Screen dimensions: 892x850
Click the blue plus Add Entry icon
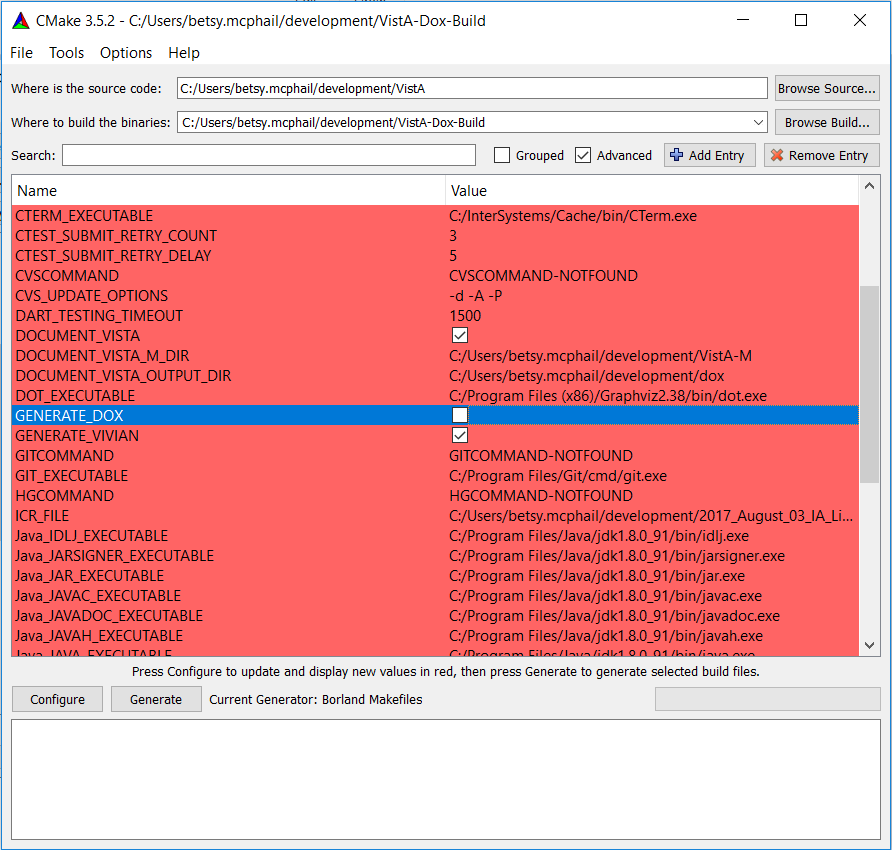[x=677, y=155]
